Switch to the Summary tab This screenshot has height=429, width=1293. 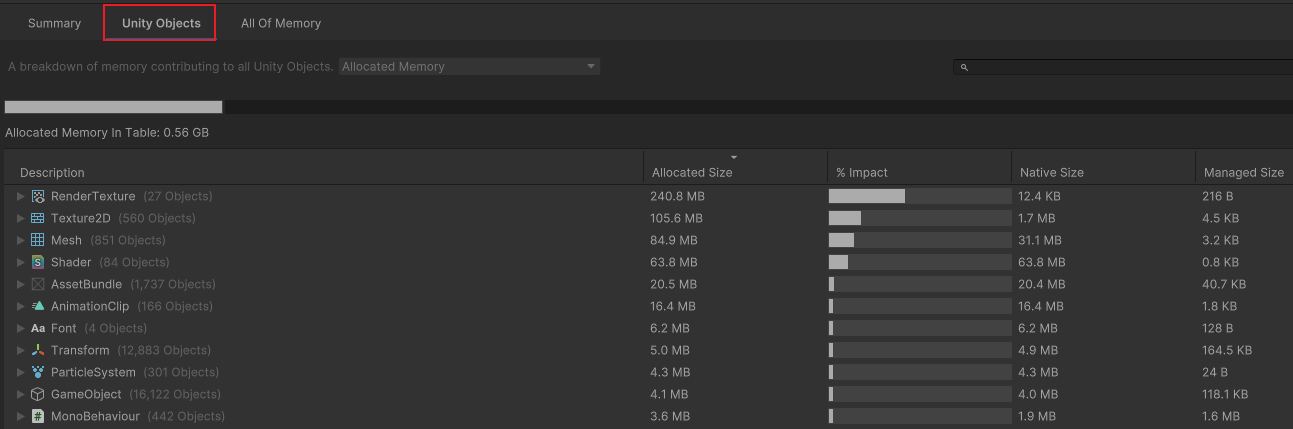(x=54, y=23)
